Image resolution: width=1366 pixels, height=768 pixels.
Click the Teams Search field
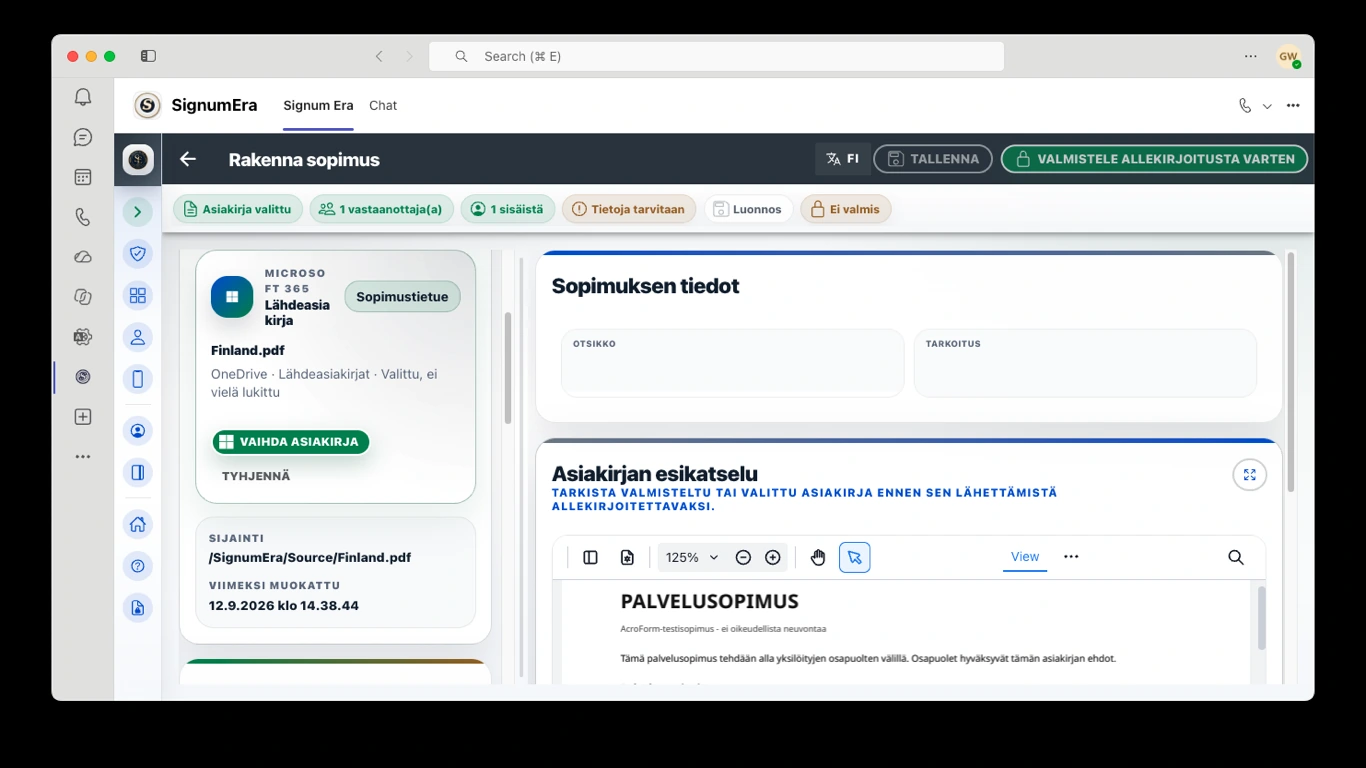716,56
